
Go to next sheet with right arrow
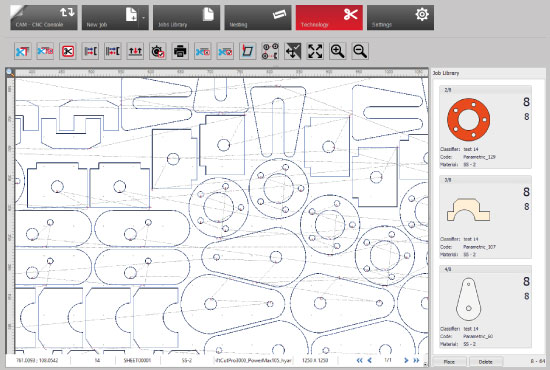click(406, 360)
